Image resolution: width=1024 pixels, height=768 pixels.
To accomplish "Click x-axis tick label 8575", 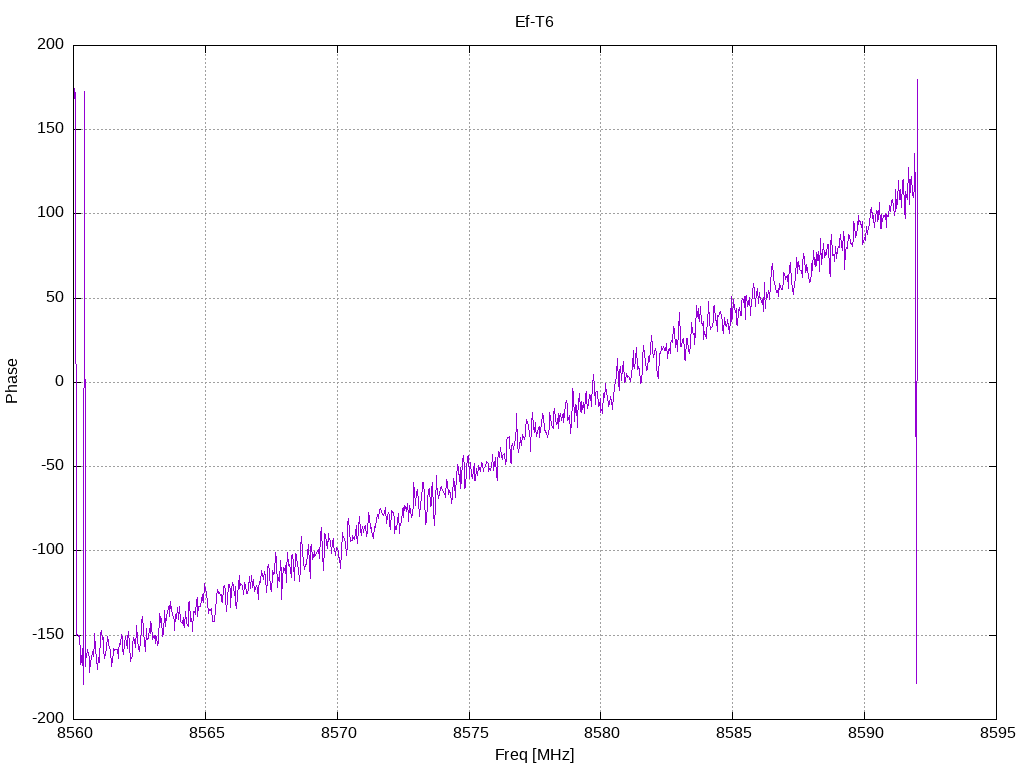I will [x=470, y=733].
